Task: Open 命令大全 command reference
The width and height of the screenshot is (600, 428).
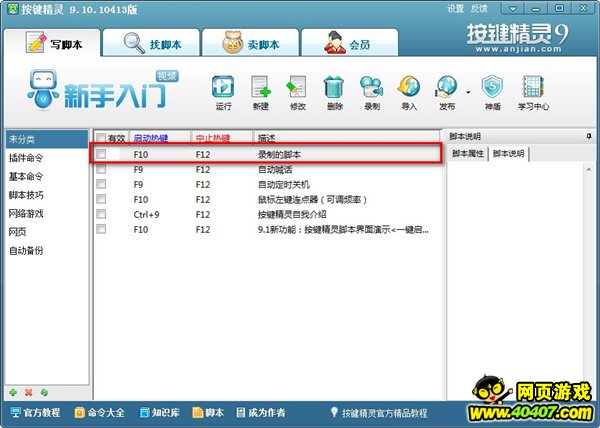Action: coord(100,412)
